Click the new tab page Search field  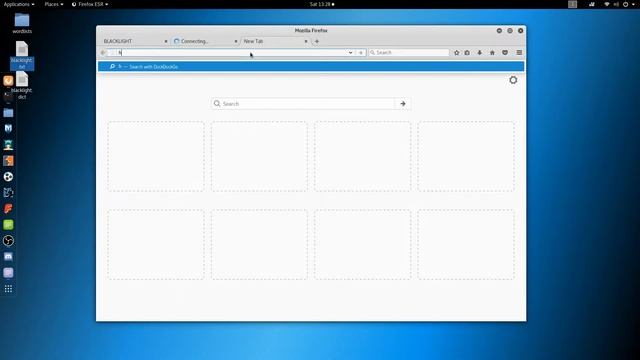point(303,104)
